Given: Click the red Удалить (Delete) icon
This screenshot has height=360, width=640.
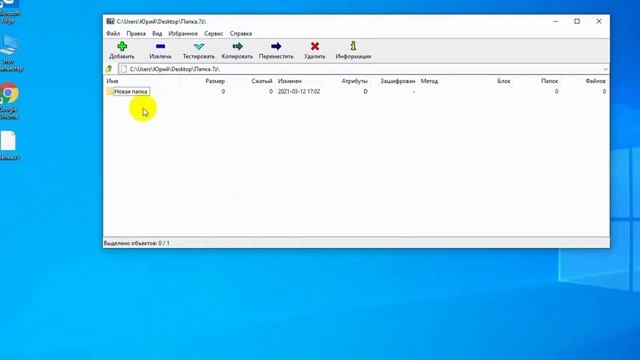Looking at the screenshot, I should (x=315, y=47).
